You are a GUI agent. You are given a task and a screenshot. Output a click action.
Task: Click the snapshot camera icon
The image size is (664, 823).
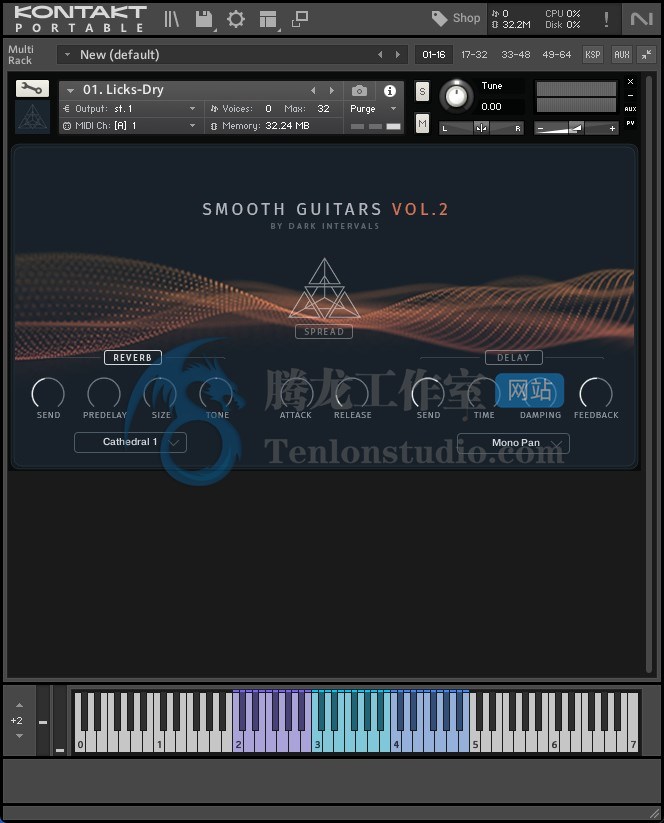359,91
